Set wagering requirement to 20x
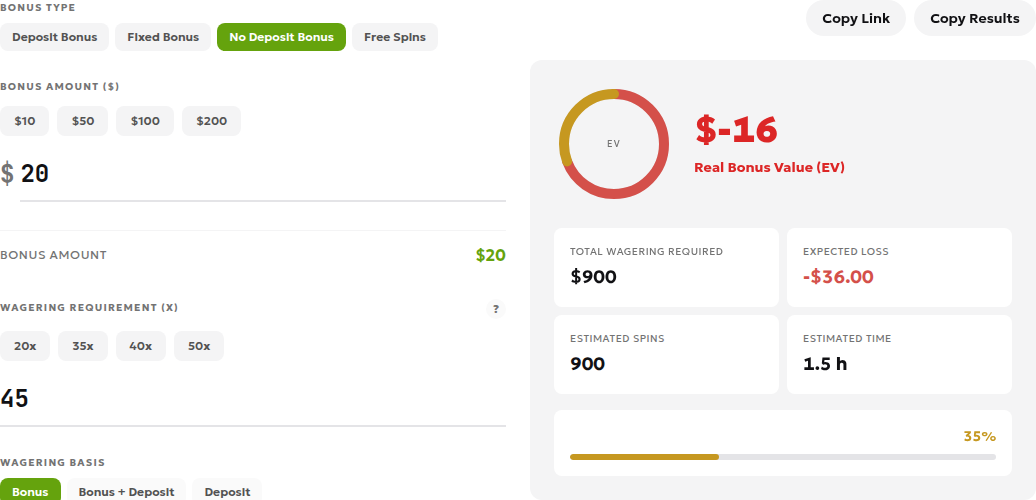Viewport: 1036px width, 500px height. click(24, 346)
